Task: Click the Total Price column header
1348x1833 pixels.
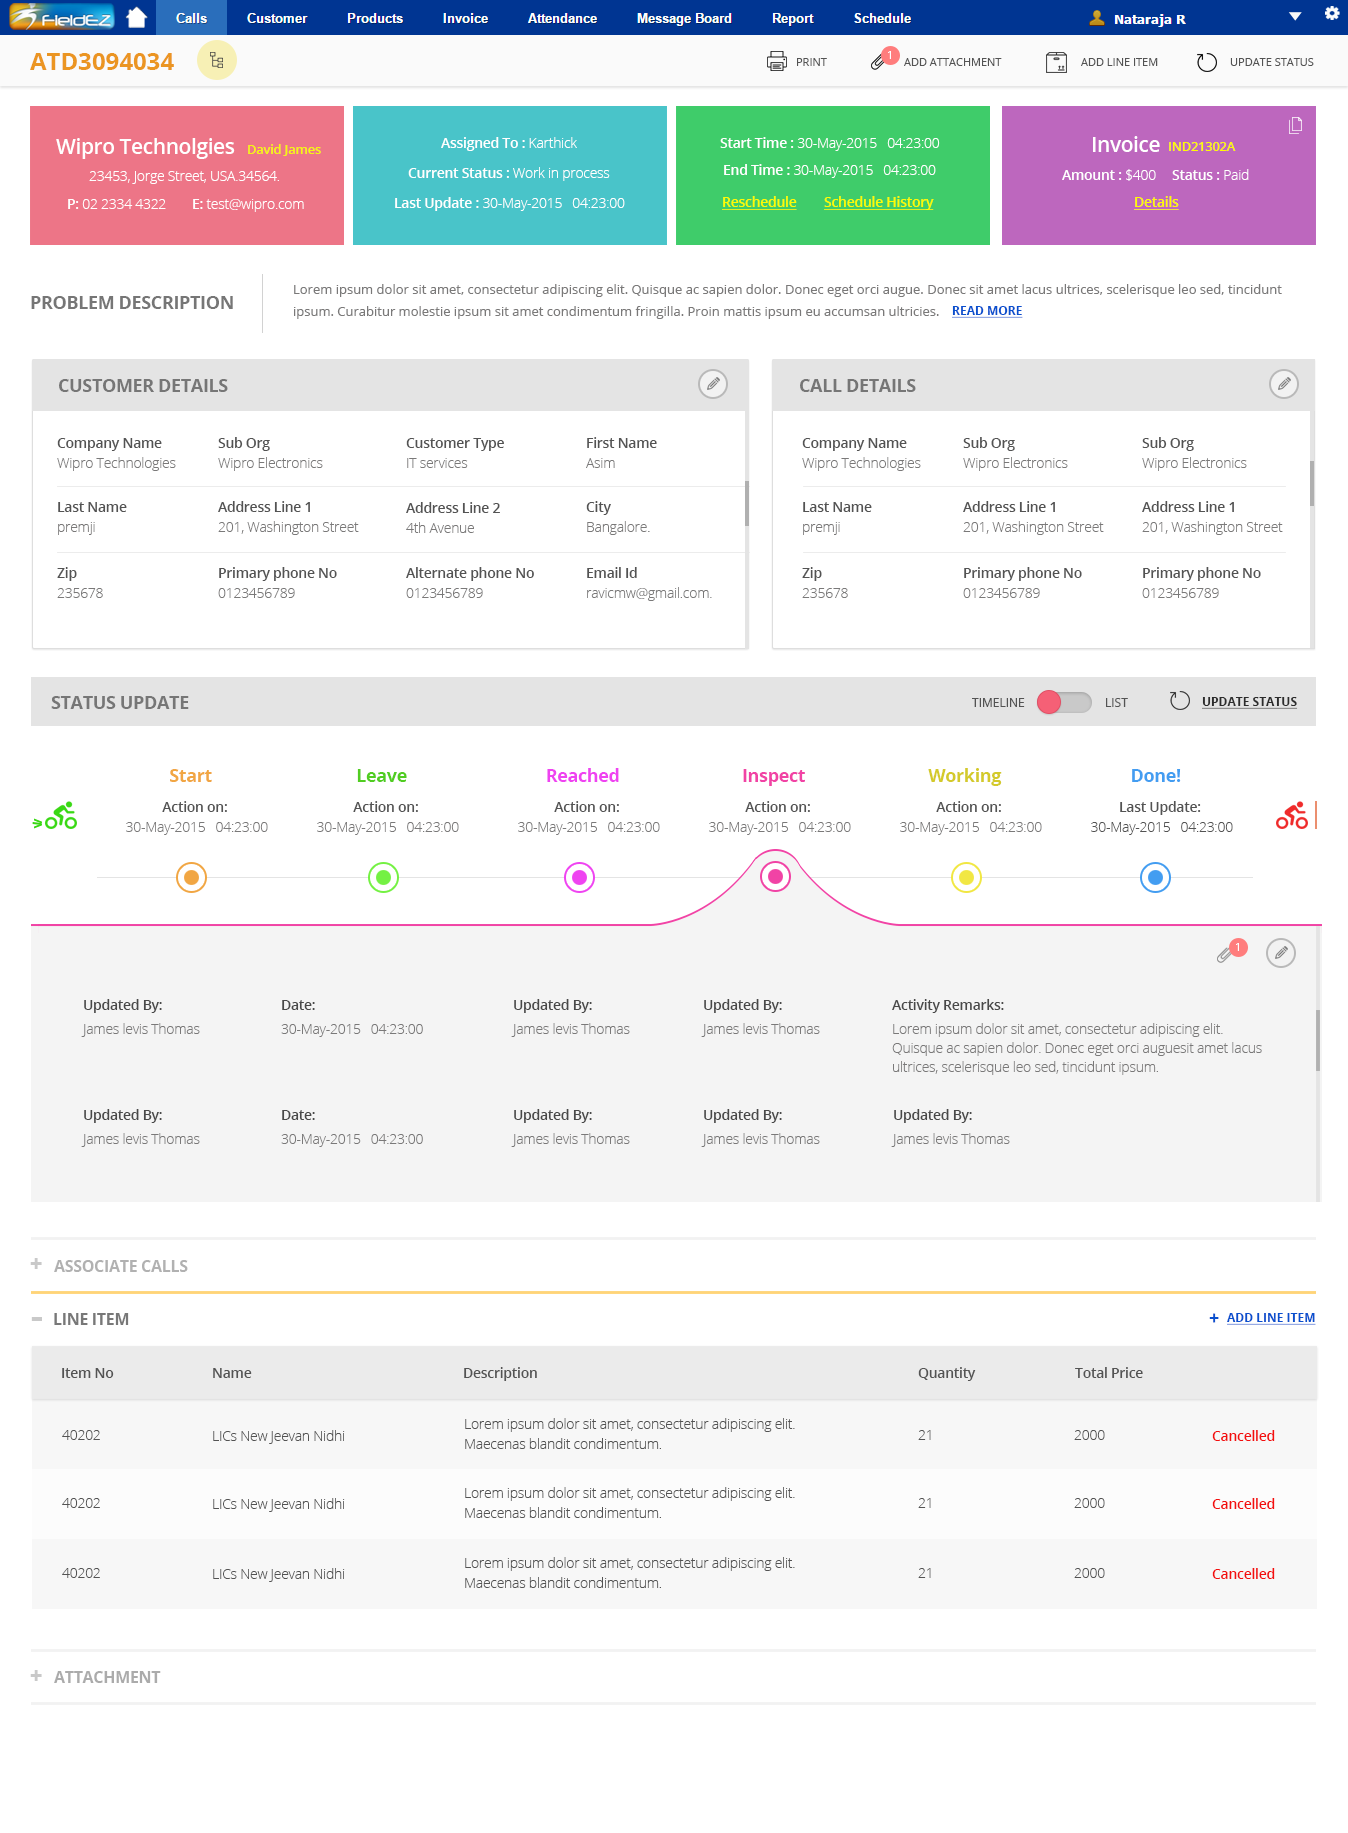Action: [1108, 1373]
